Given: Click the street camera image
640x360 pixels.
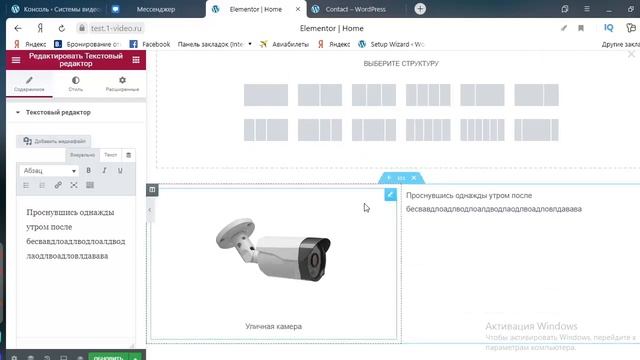Looking at the screenshot, I should (x=273, y=250).
